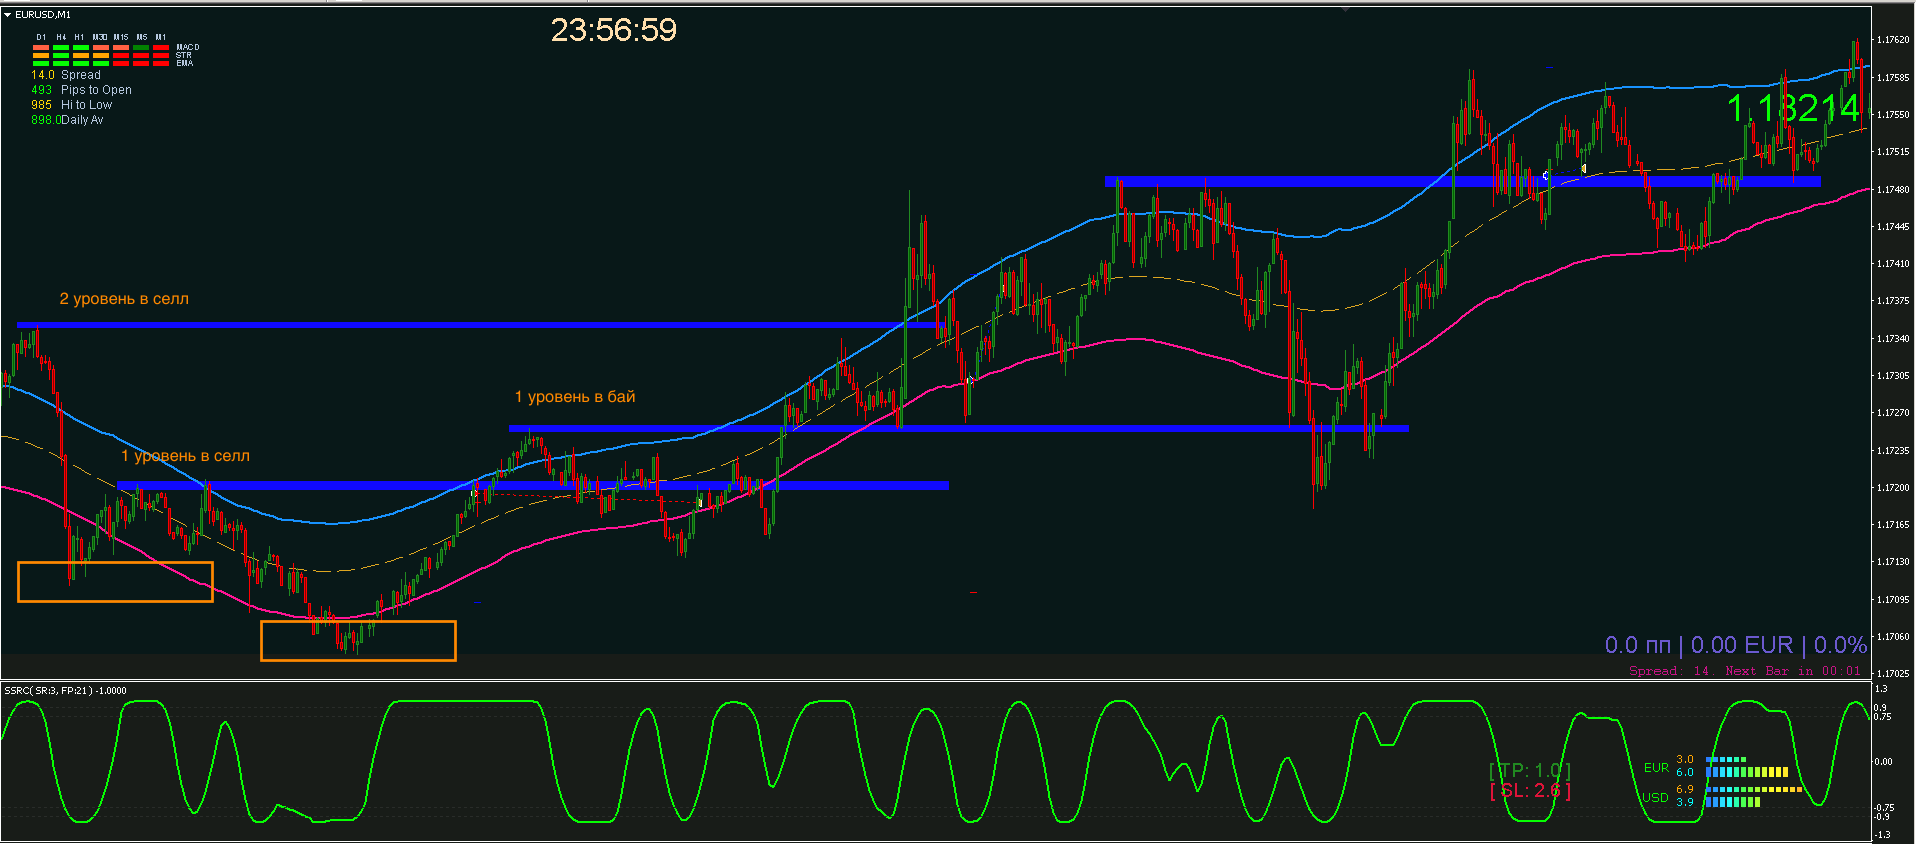The height and width of the screenshot is (844, 1916).
Task: Click the USD strength value 6.9
Action: click(1685, 789)
